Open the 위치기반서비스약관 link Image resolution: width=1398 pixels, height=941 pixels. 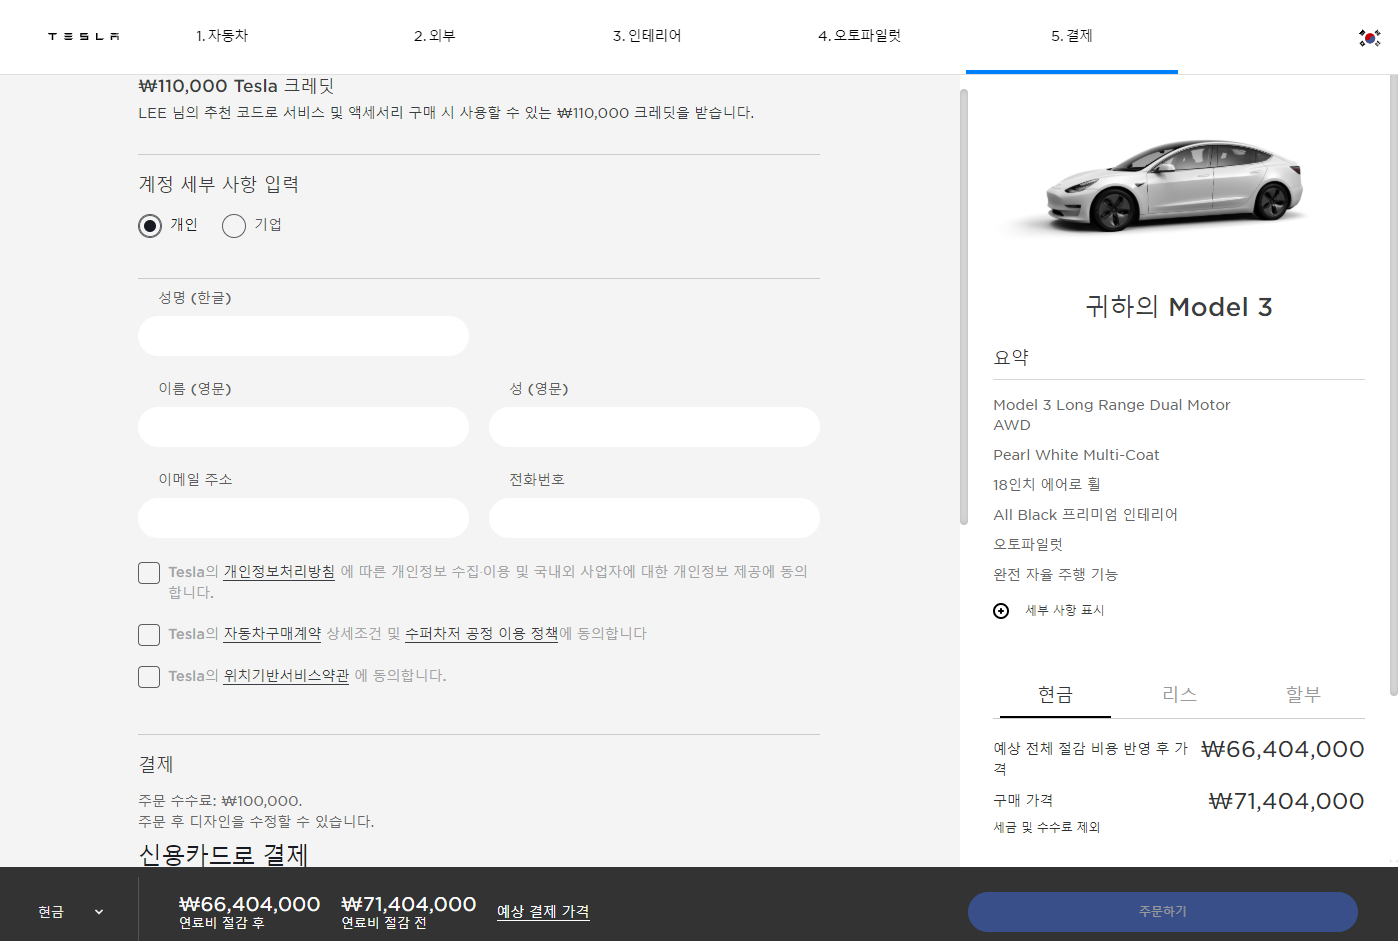[x=286, y=676]
